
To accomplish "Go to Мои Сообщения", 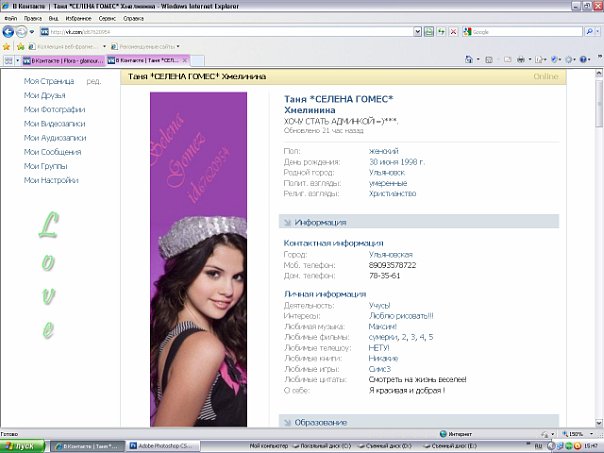I will click(52, 152).
